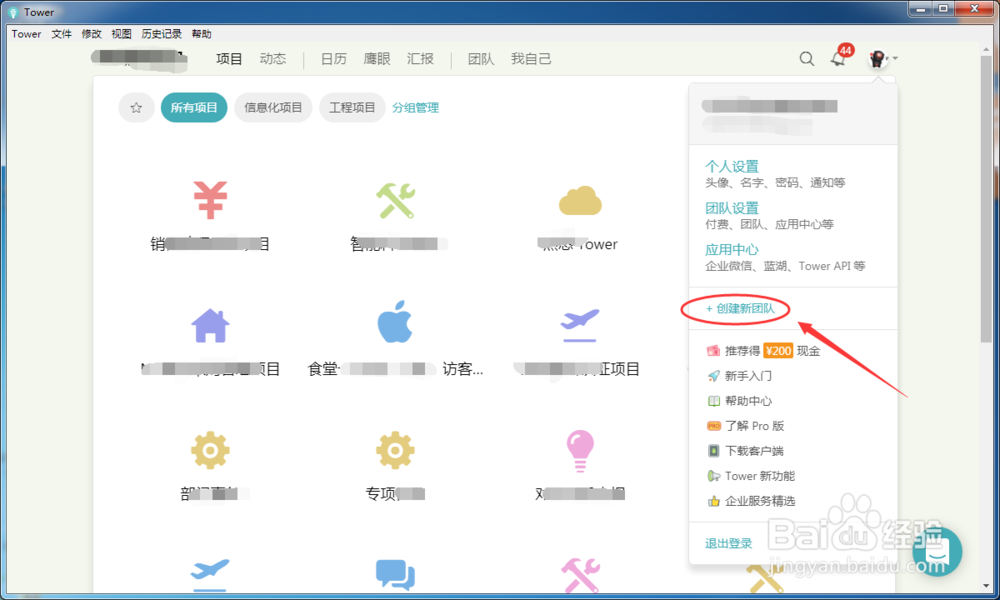Open the 分组管理 link
This screenshot has width=1000, height=600.
point(415,108)
